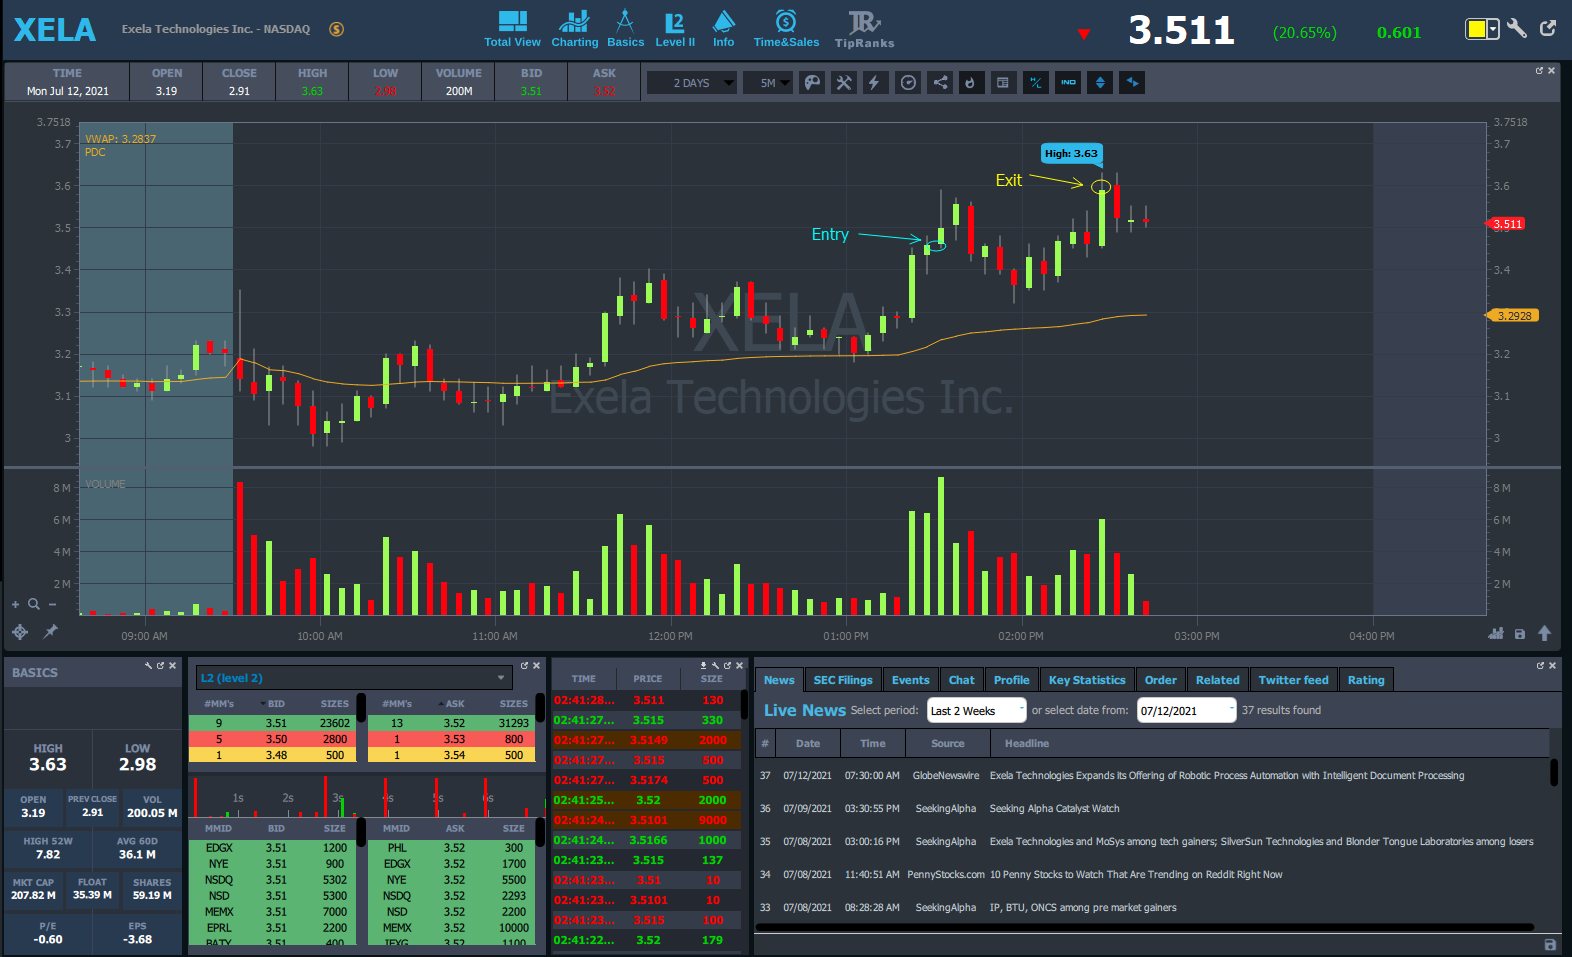Open the date picker showing 07/12/2021
Image resolution: width=1572 pixels, height=957 pixels.
point(1187,710)
